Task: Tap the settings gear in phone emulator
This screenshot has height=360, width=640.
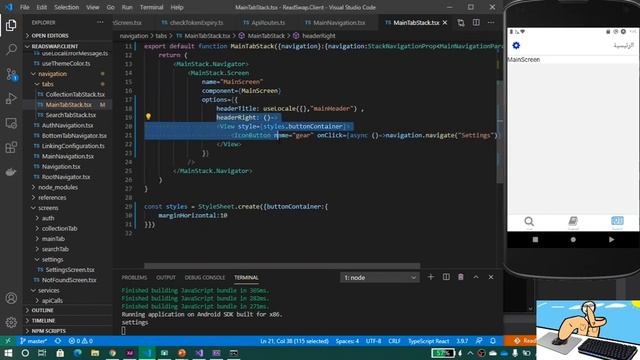Action: 516,45
